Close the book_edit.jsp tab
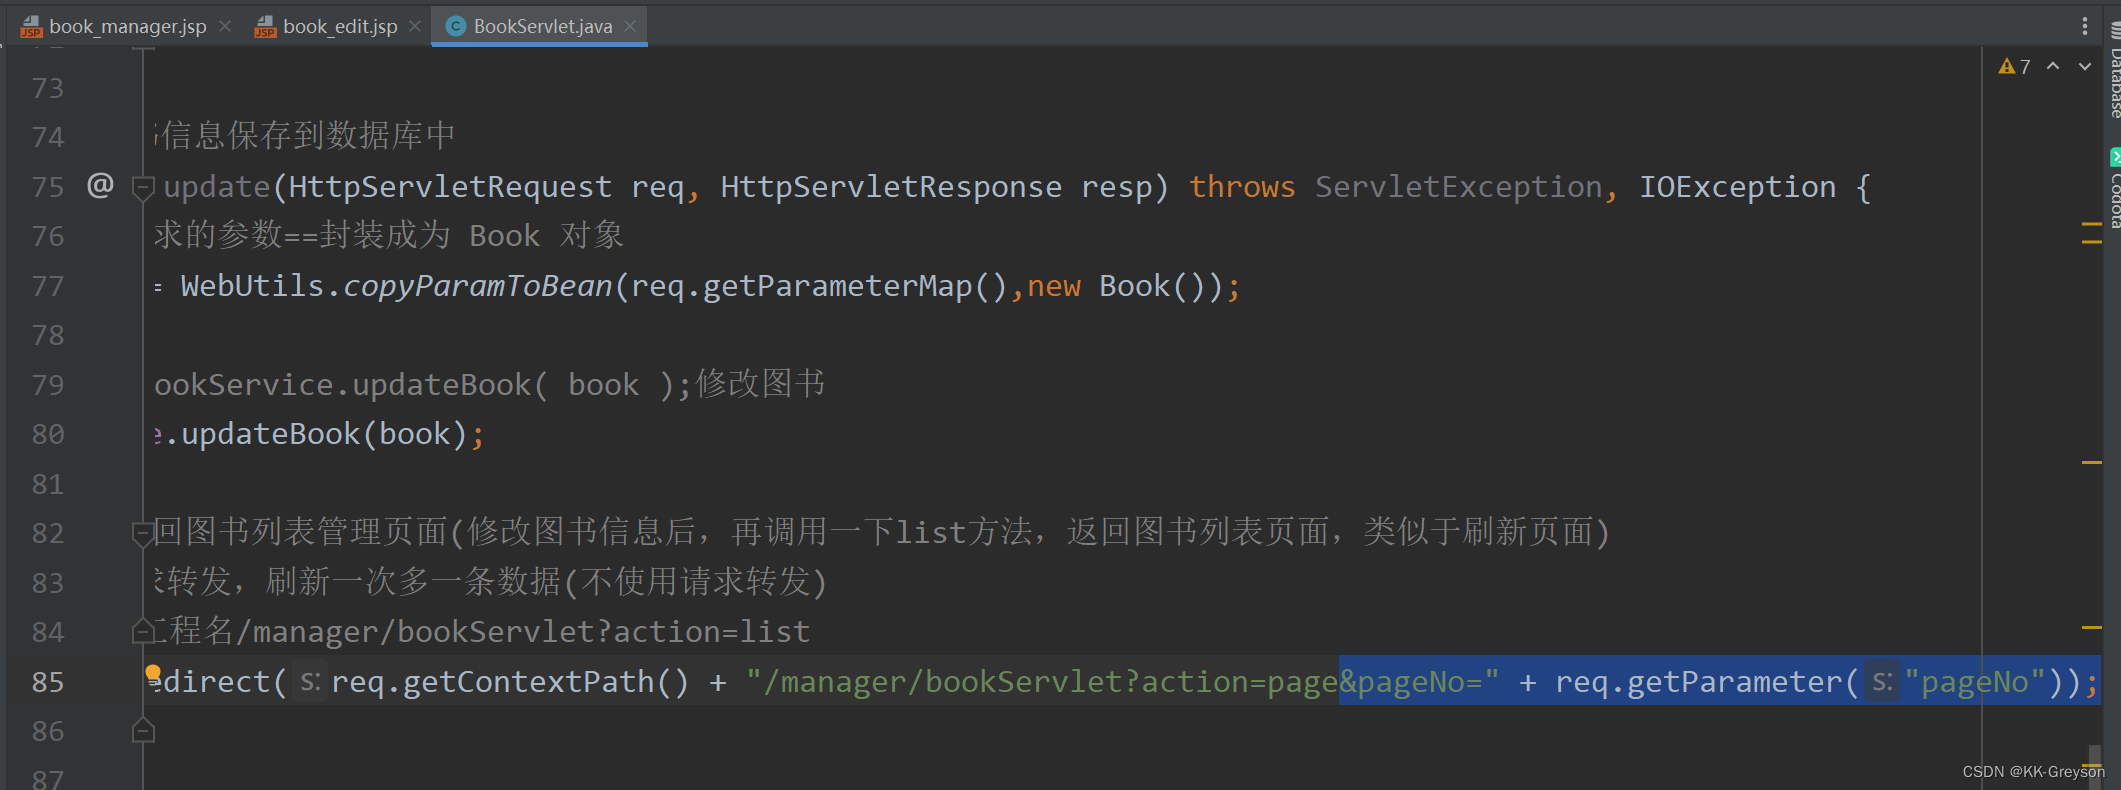Screen dimensions: 2121x790 415,26
